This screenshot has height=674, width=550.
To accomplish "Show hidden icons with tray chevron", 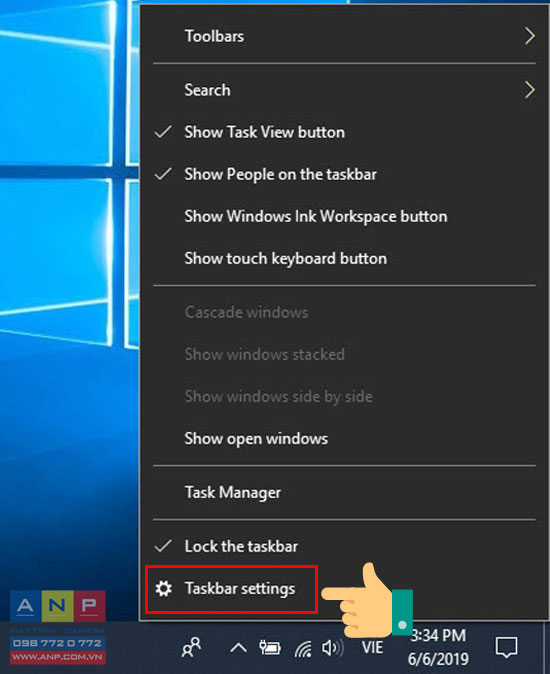I will [238, 647].
